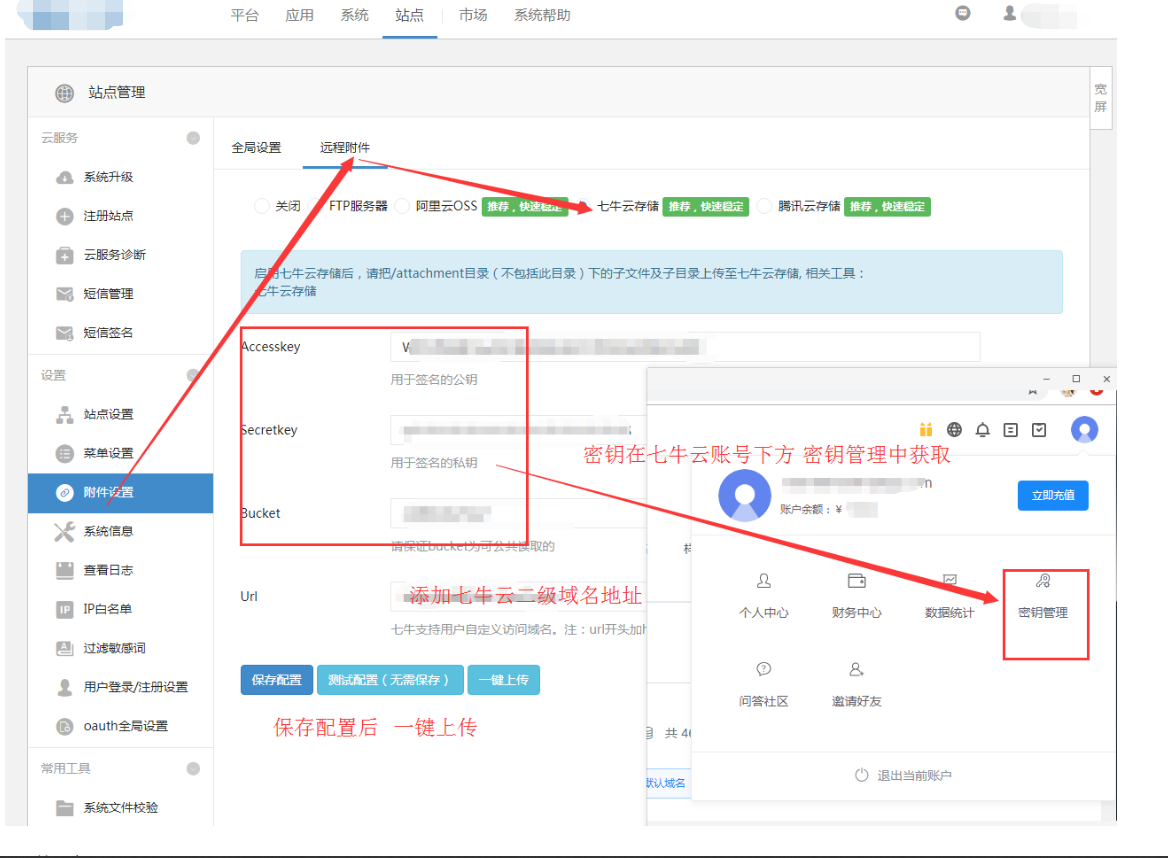Click the 短信签名 envelope icon
The width and height of the screenshot is (1168, 858).
65,333
